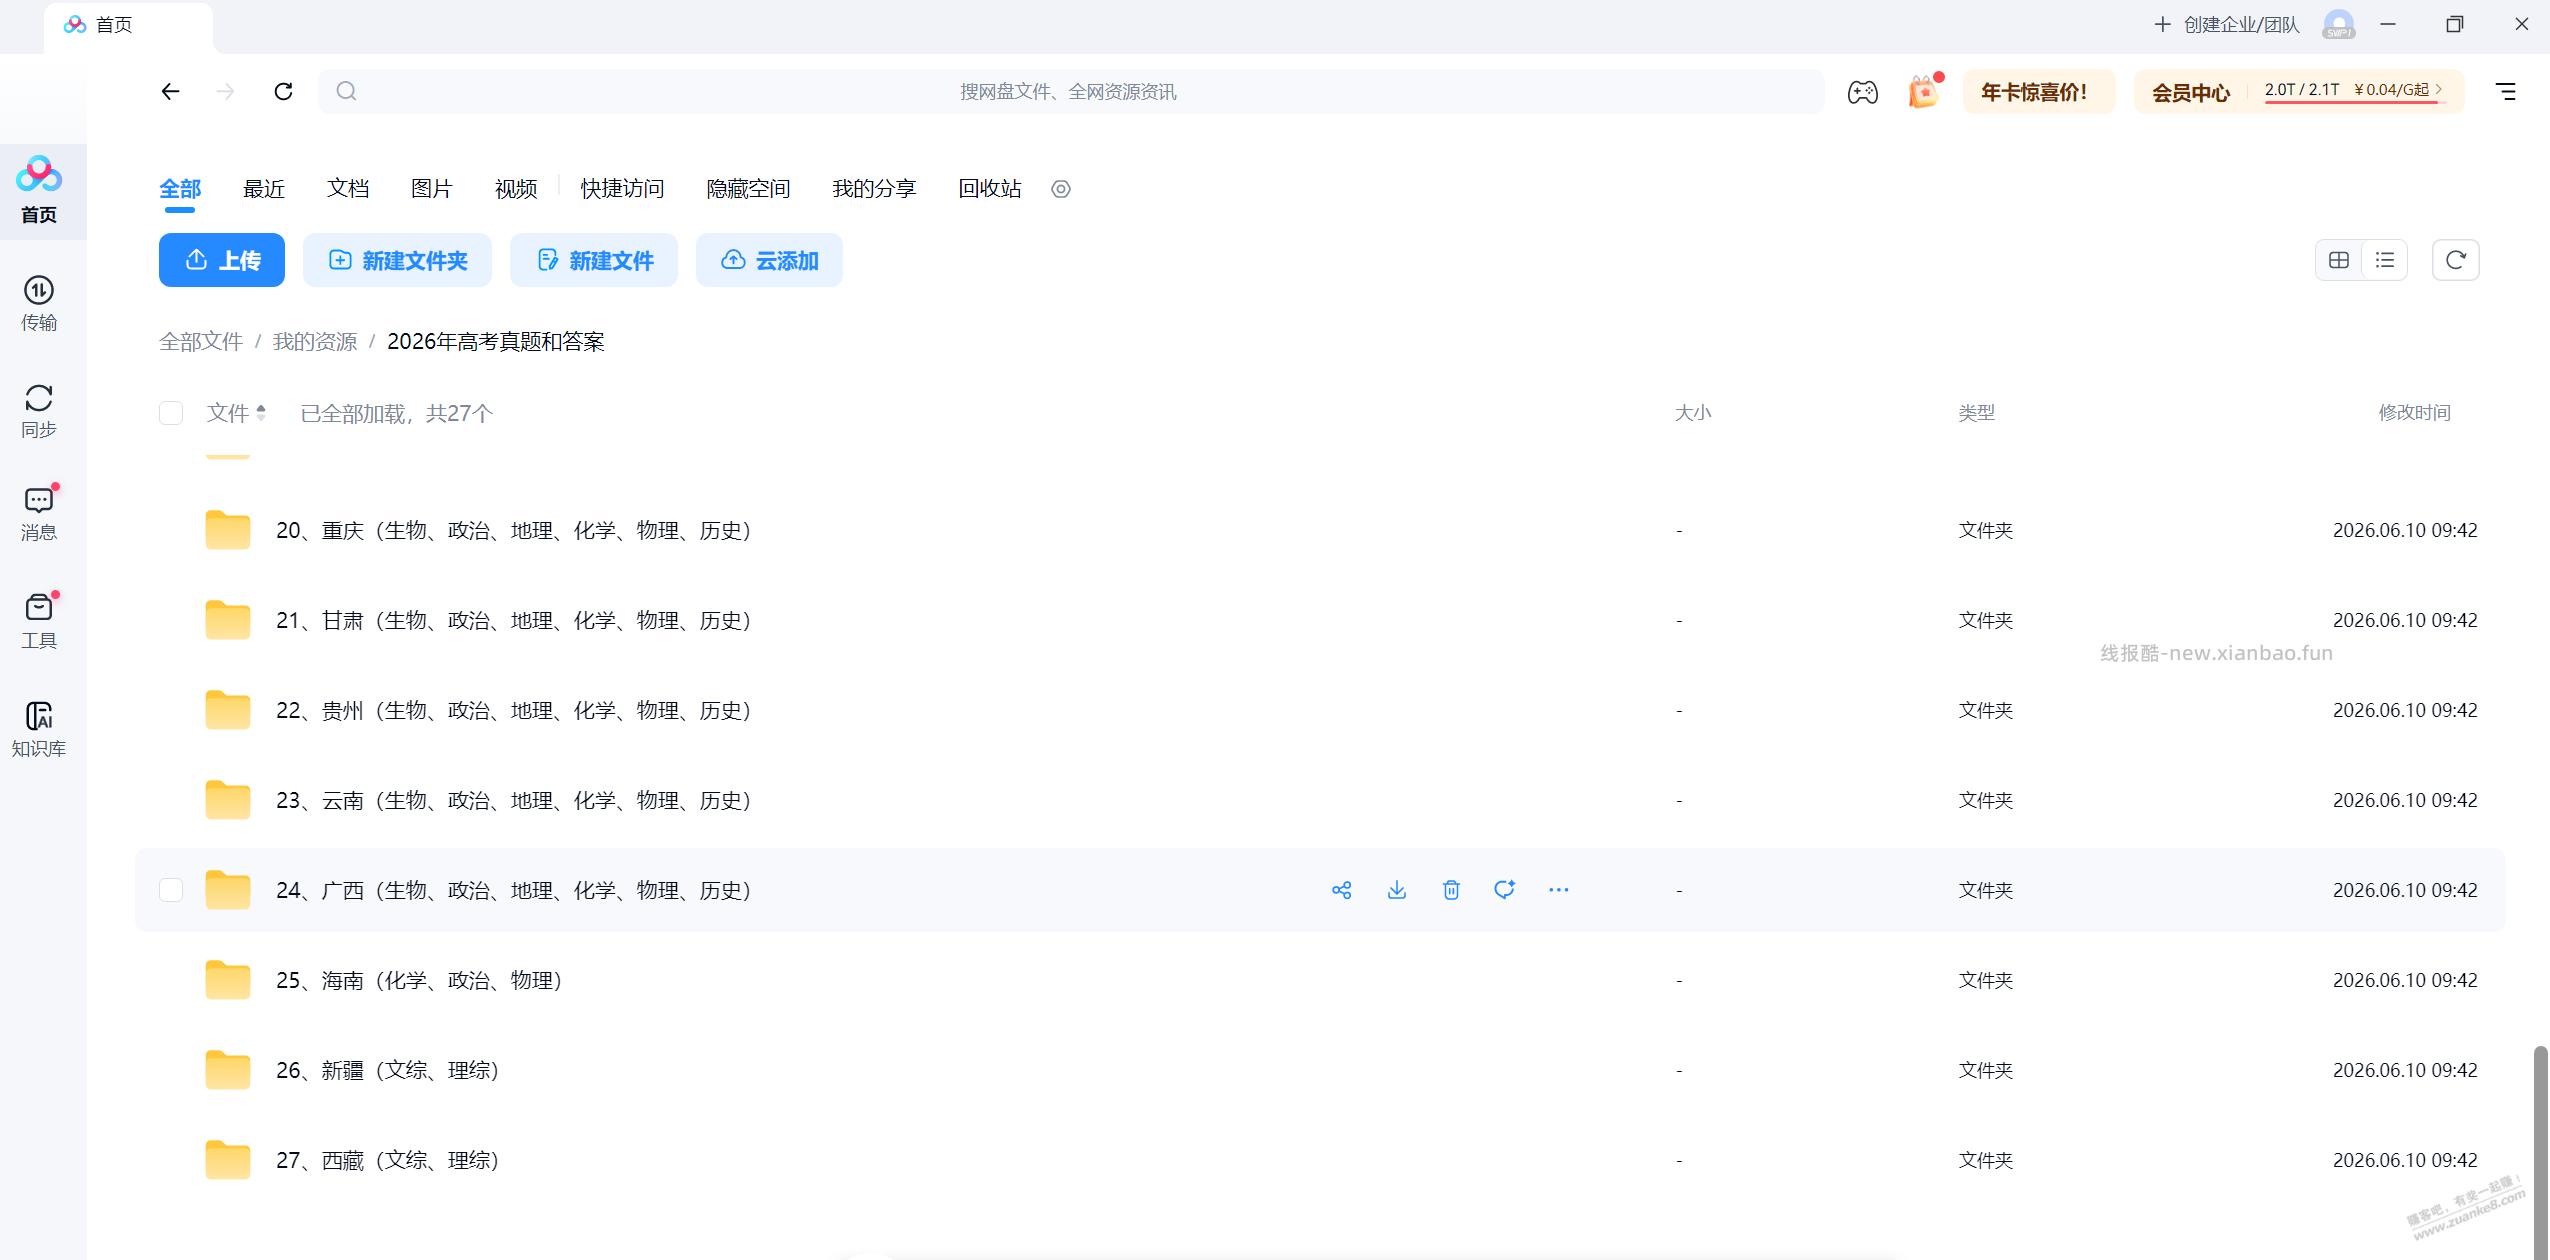Download the 24、广西 folder
Image resolution: width=2550 pixels, height=1260 pixels.
click(x=1397, y=890)
